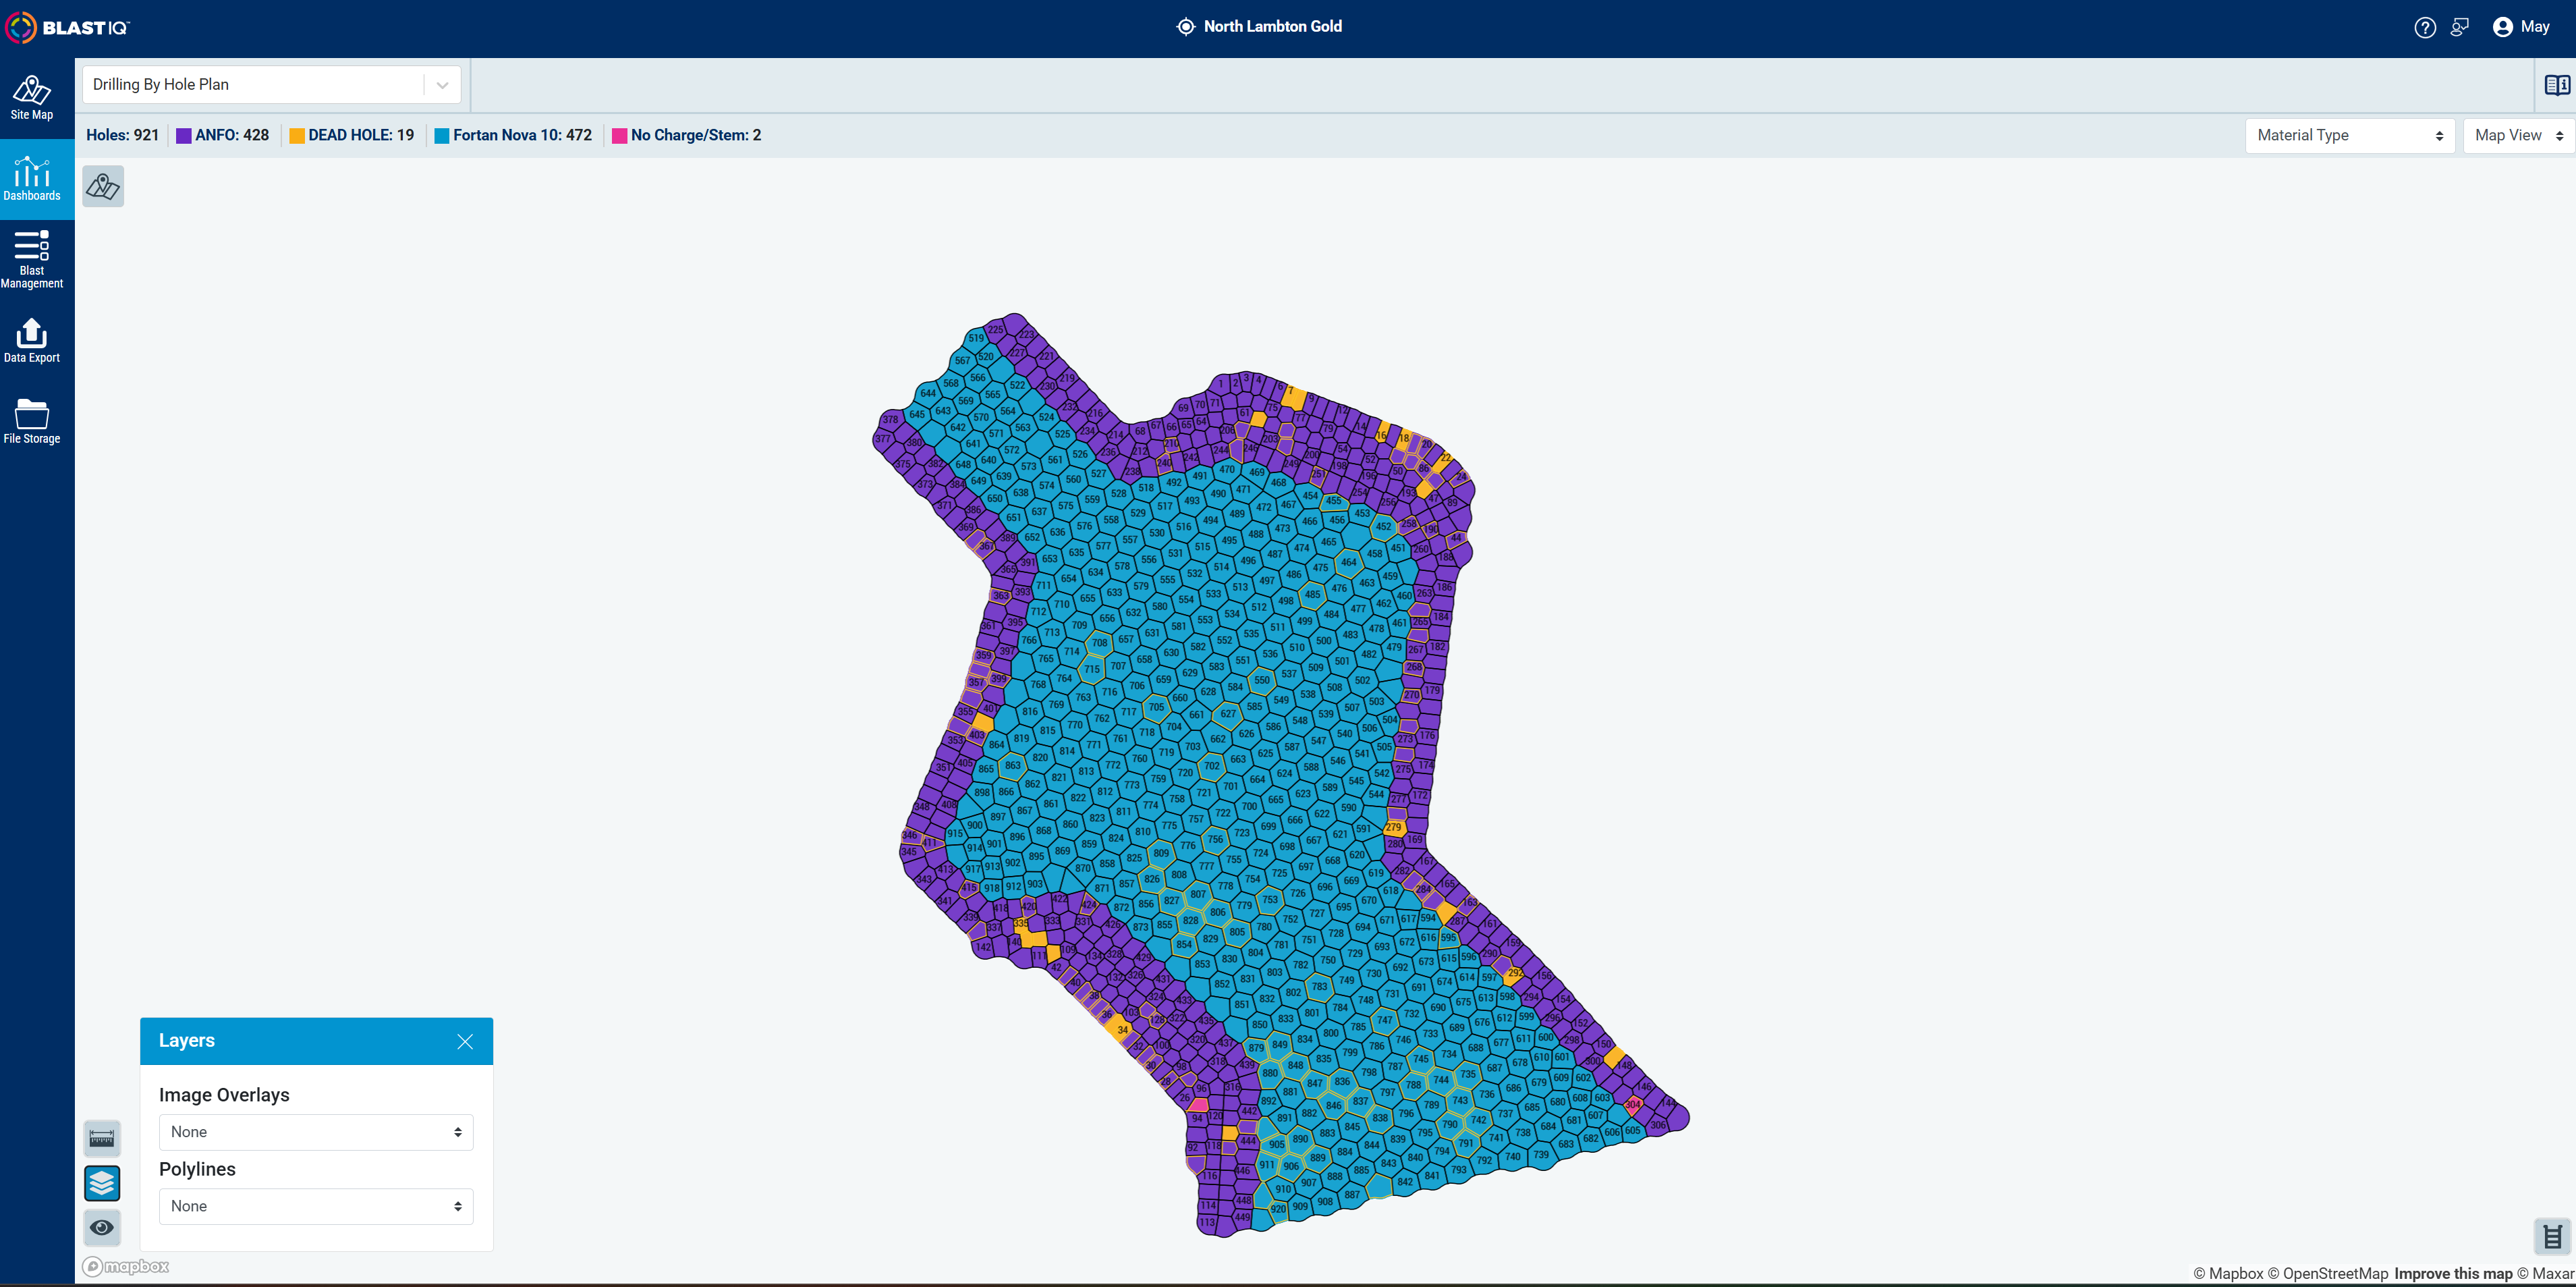Viewport: 2576px width, 1287px height.
Task: Select the ruler measurement tool
Action: tap(102, 1138)
